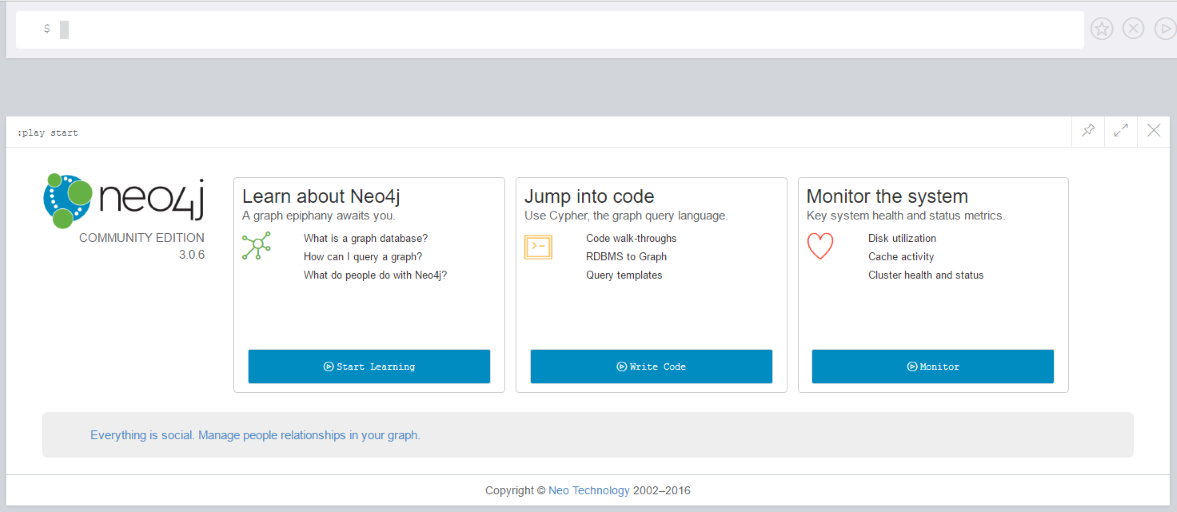Click the Neo4j logo
Viewport: 1177px width, 512px height.
(124, 200)
